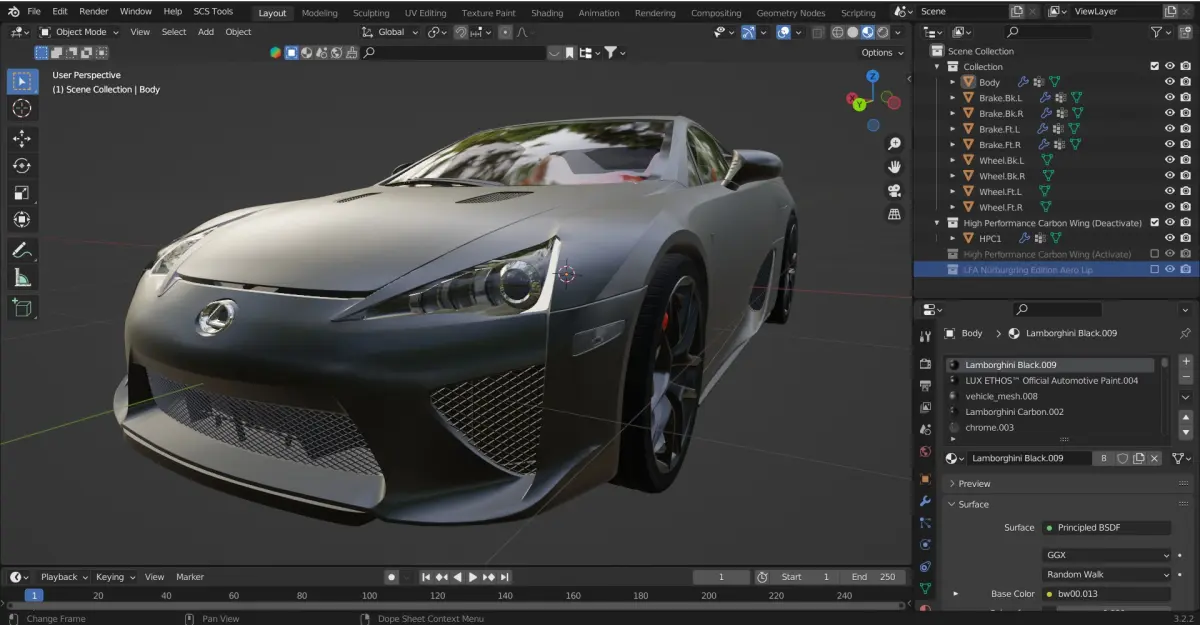Enable LFA Nürburgring Edition Aero Lip checkbox

pos(1154,269)
